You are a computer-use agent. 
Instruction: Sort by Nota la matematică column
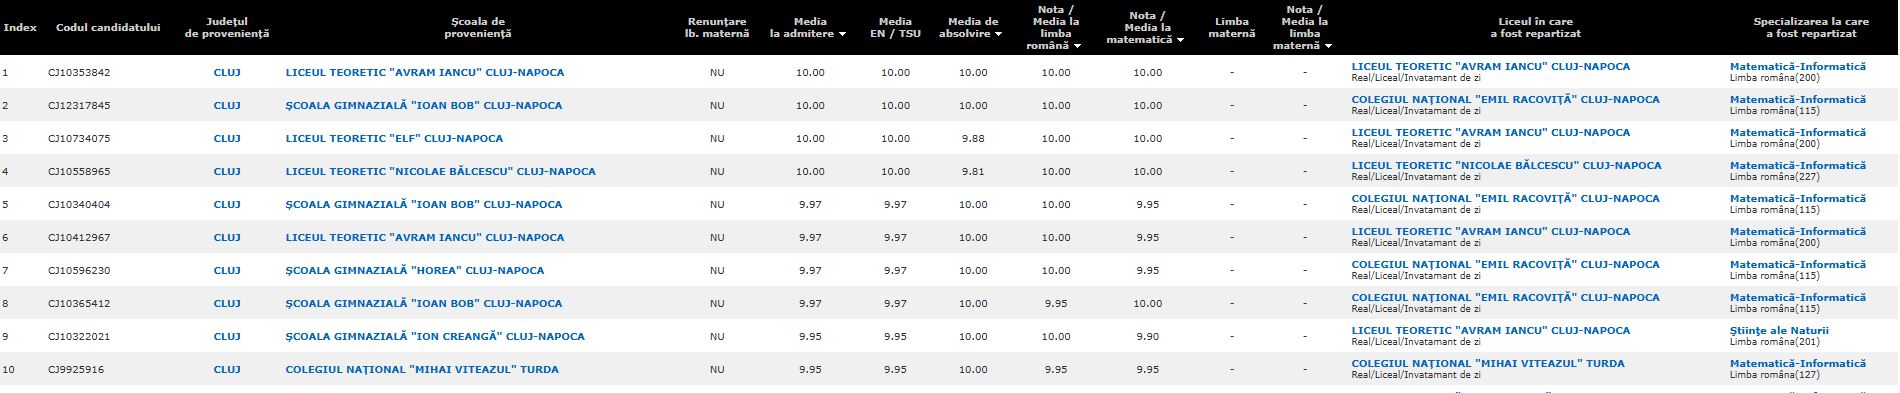(1145, 27)
